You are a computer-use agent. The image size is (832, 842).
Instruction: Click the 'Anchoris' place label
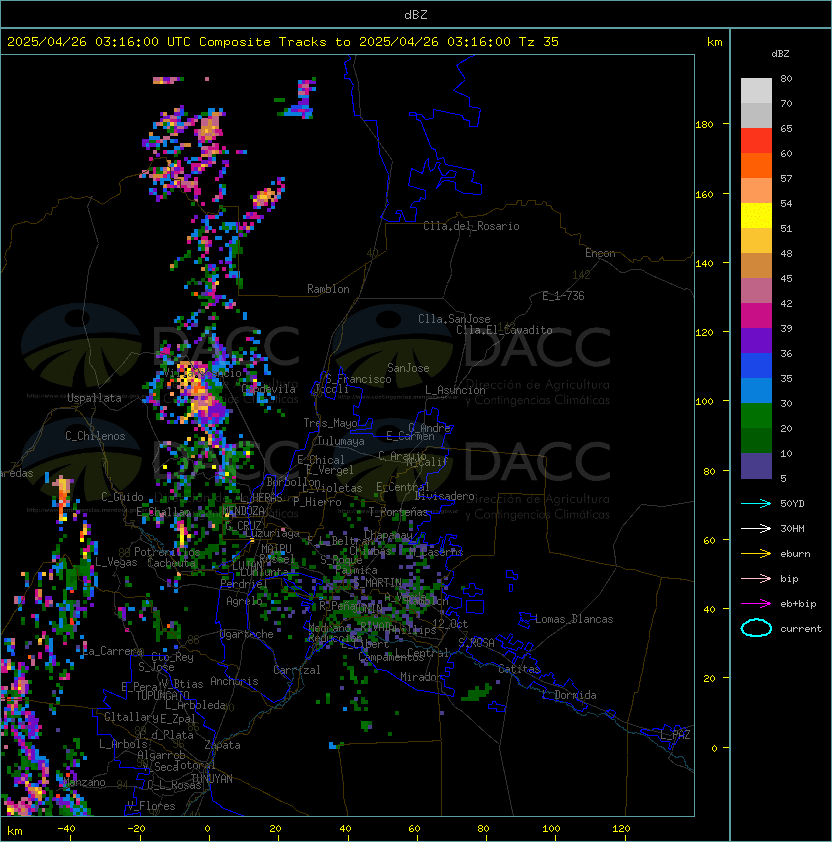(234, 681)
